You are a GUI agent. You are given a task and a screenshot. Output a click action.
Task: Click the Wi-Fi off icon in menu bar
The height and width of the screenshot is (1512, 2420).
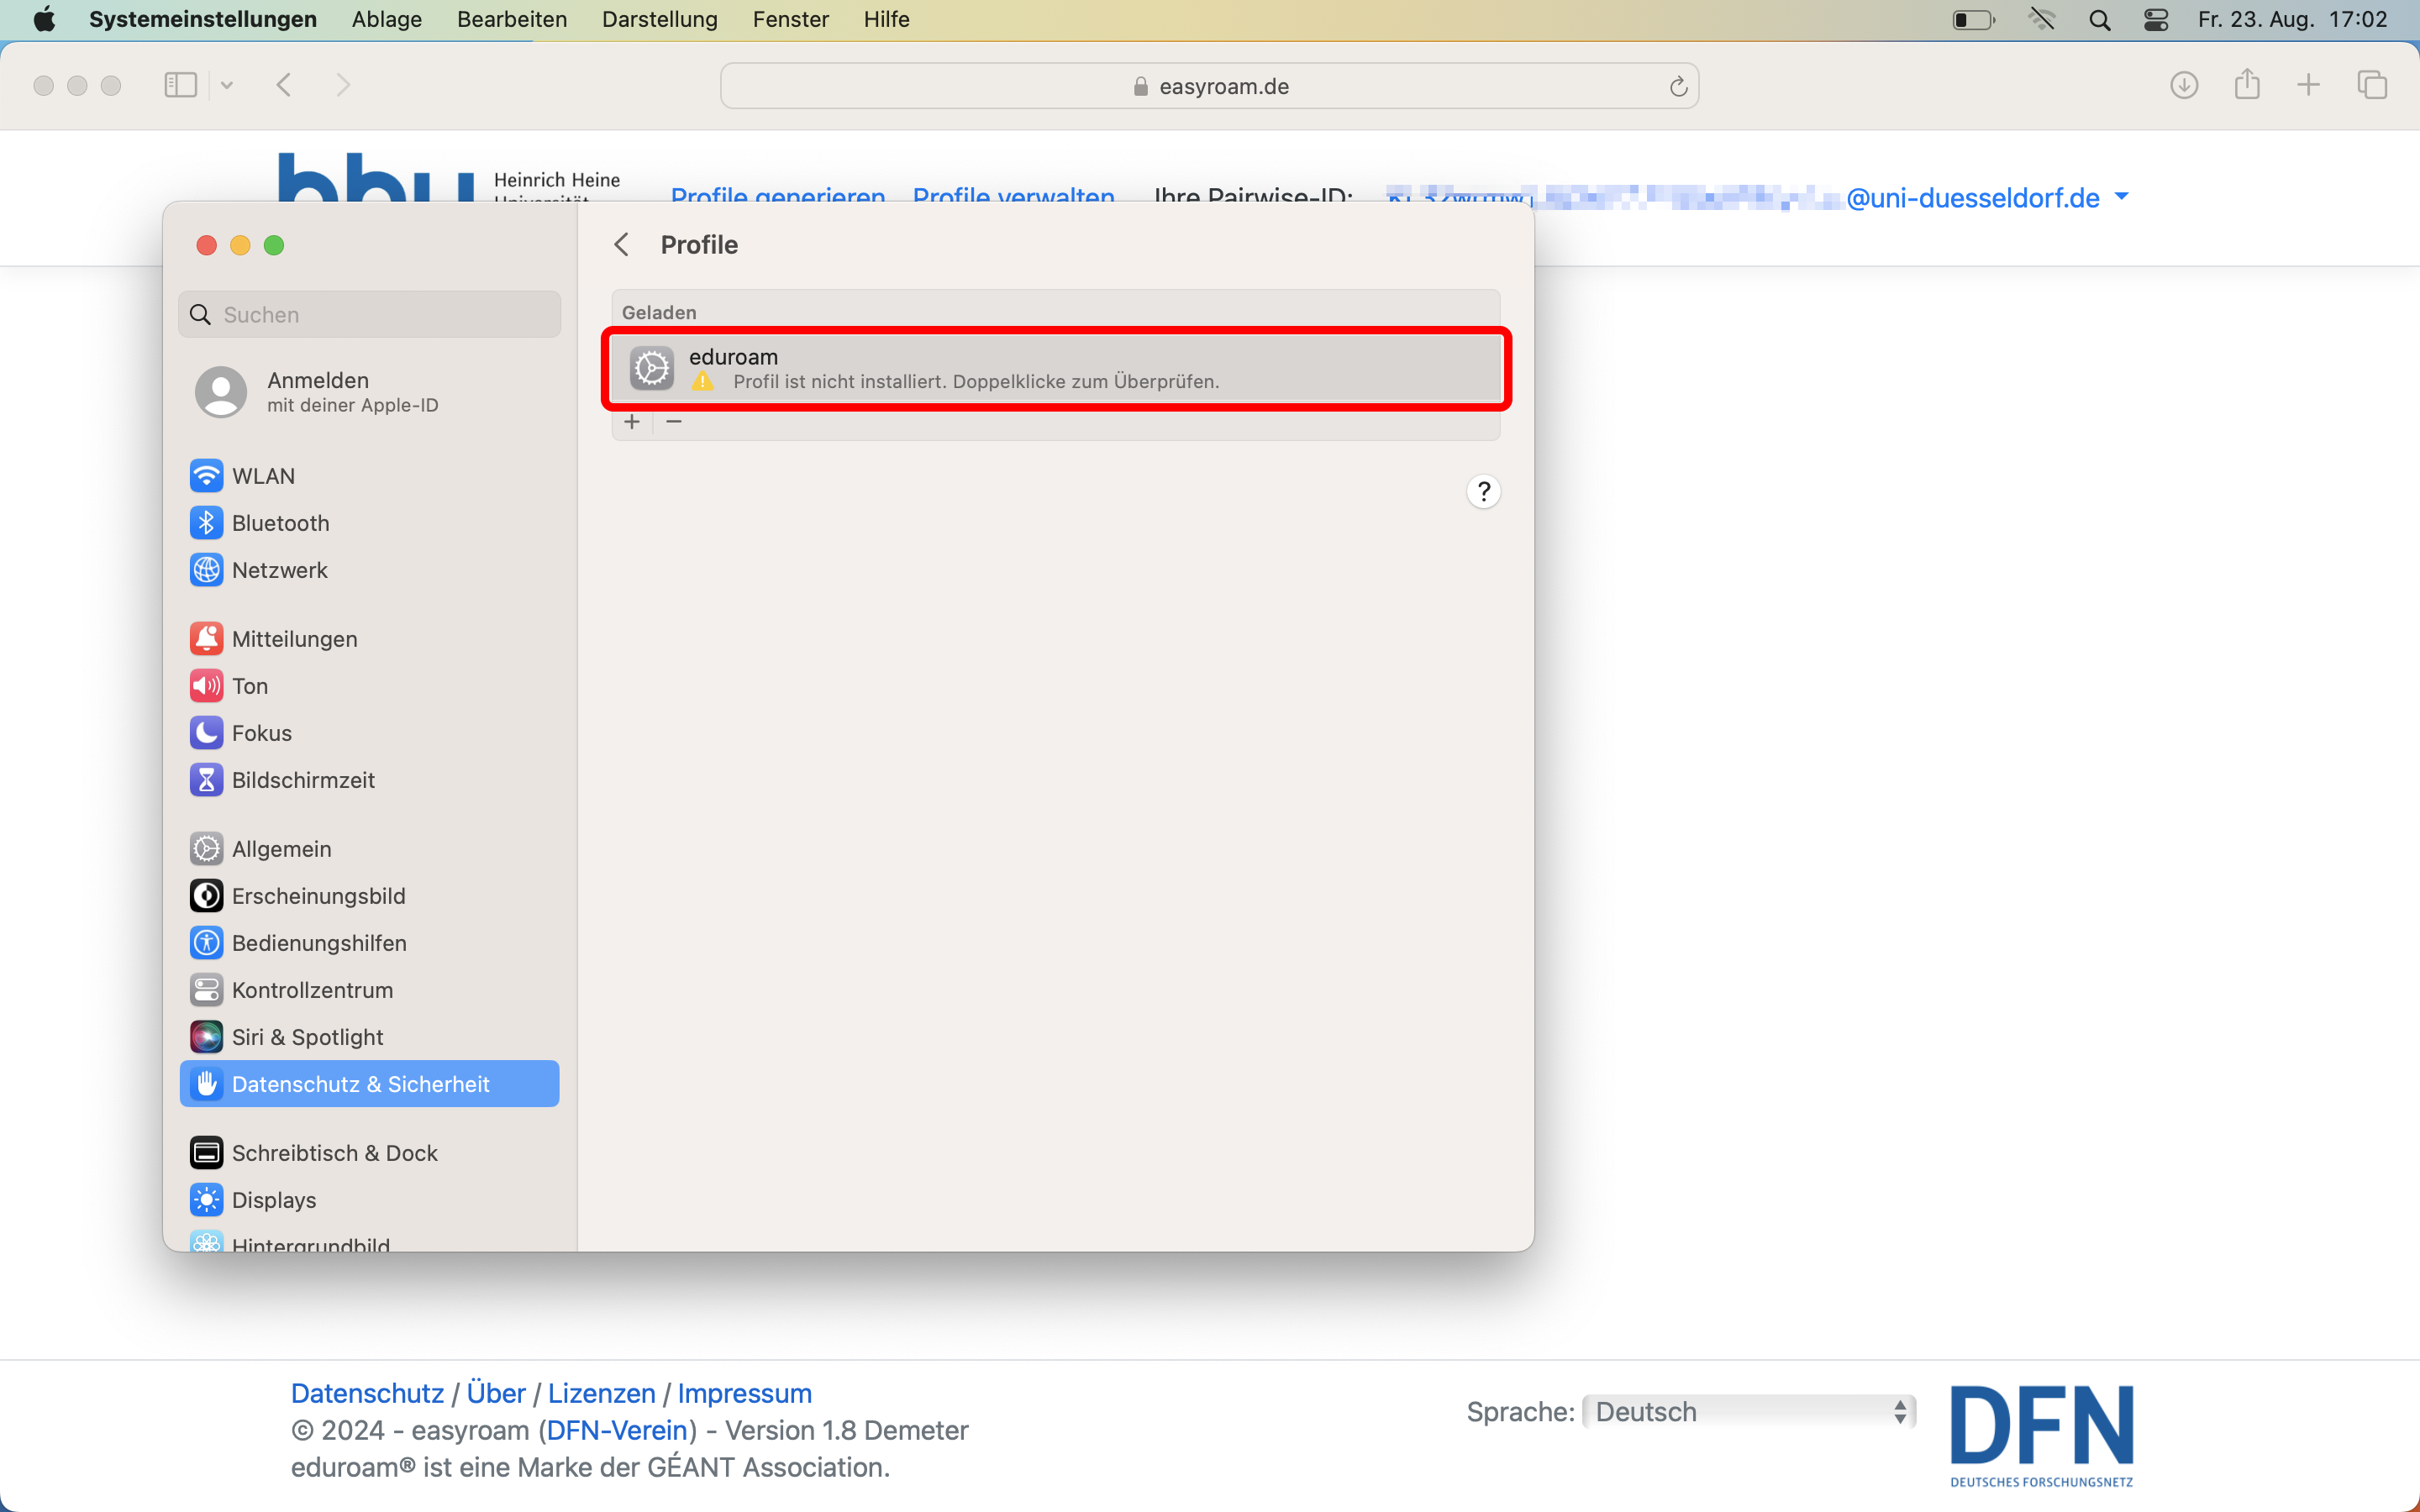[x=2041, y=19]
